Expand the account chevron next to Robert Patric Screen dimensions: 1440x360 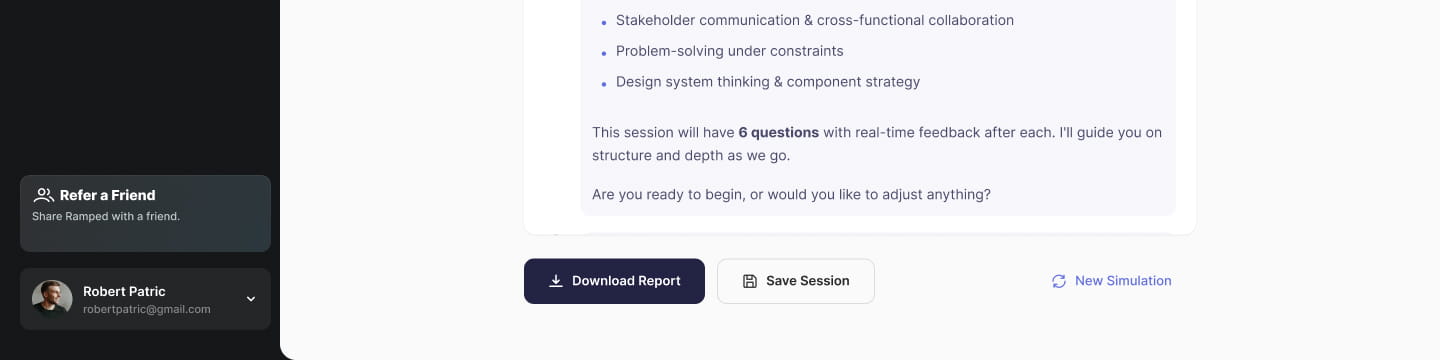coord(251,299)
